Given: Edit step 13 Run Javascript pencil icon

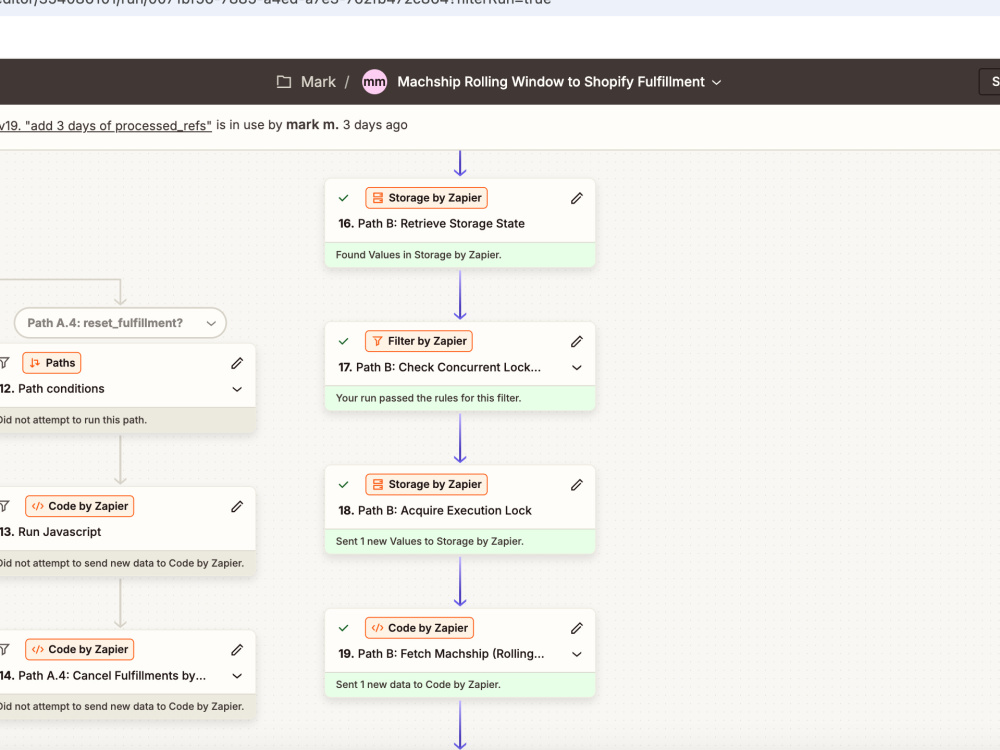Looking at the screenshot, I should click(237, 506).
